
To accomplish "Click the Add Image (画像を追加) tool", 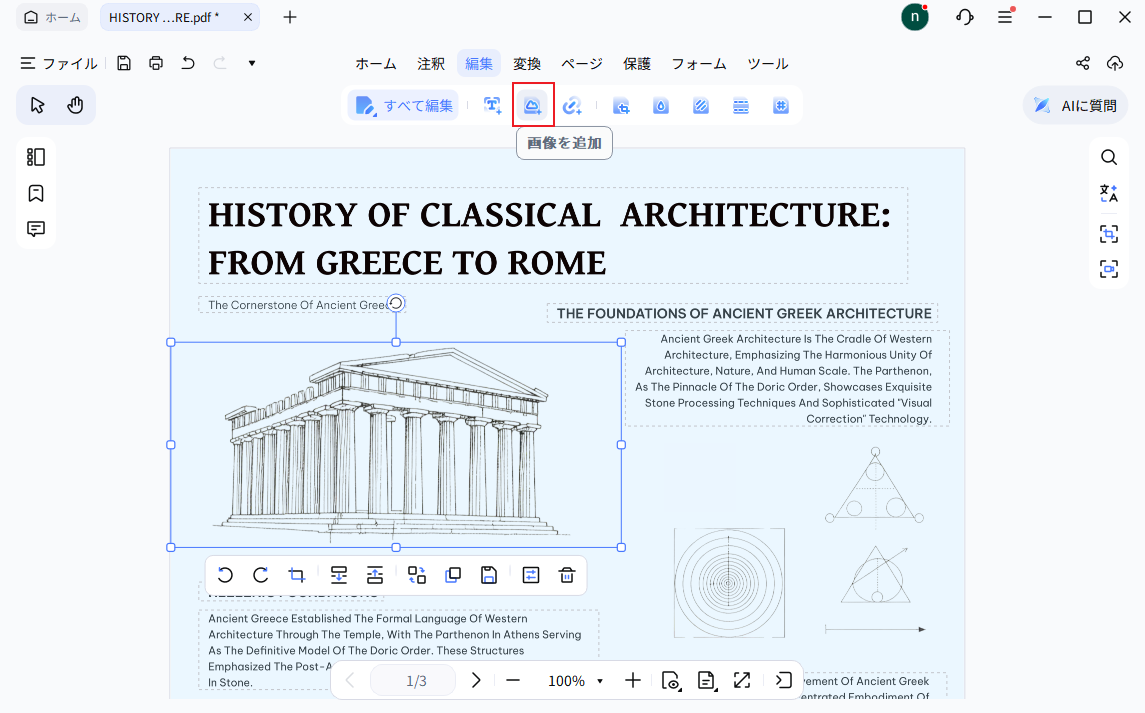I will click(532, 106).
